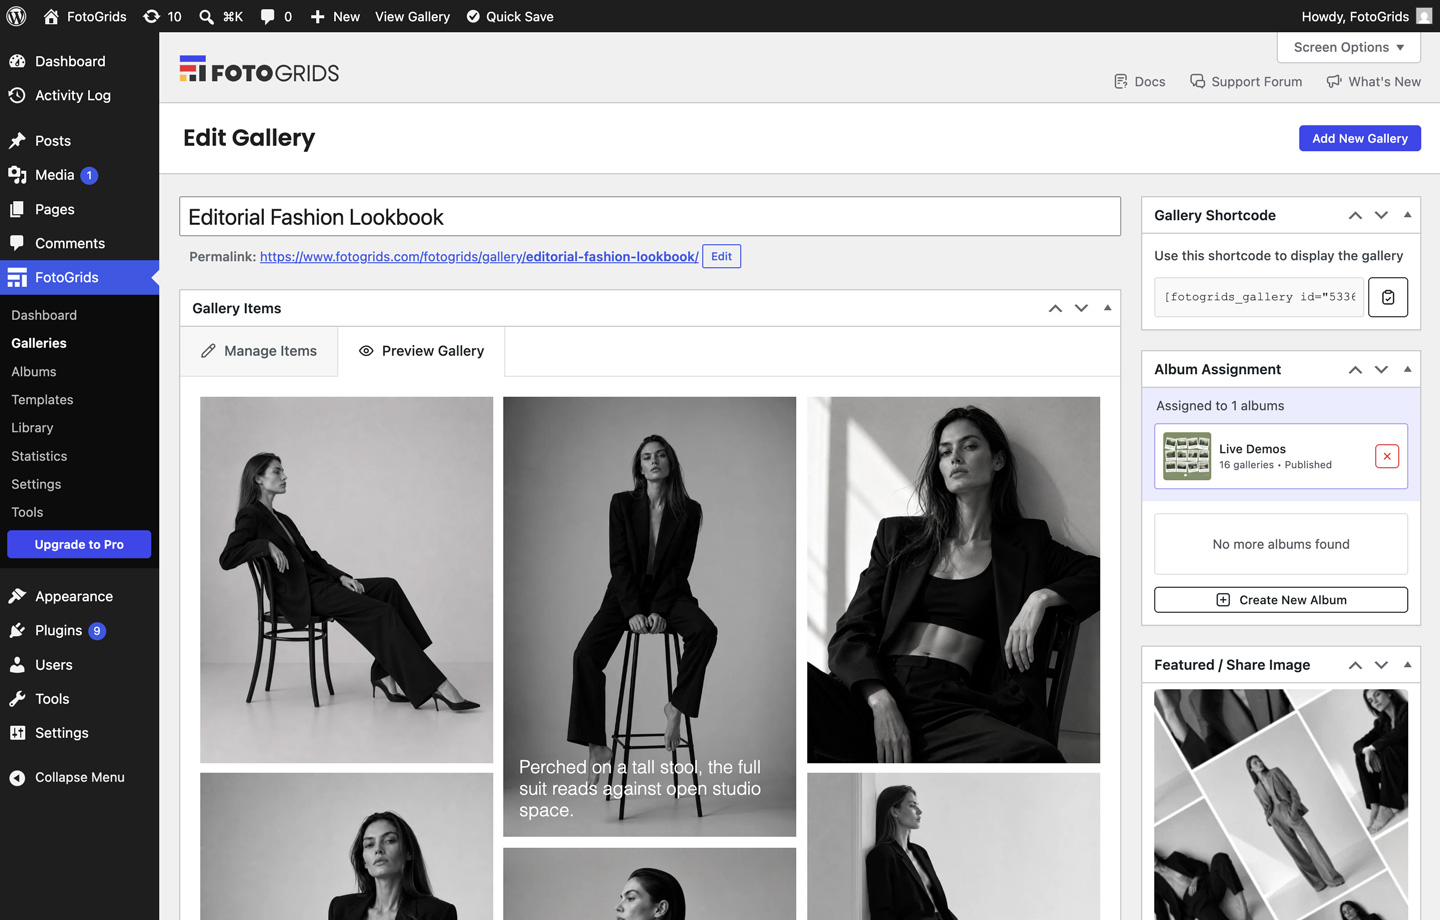Open the Docs link
This screenshot has height=920, width=1440.
[1140, 82]
